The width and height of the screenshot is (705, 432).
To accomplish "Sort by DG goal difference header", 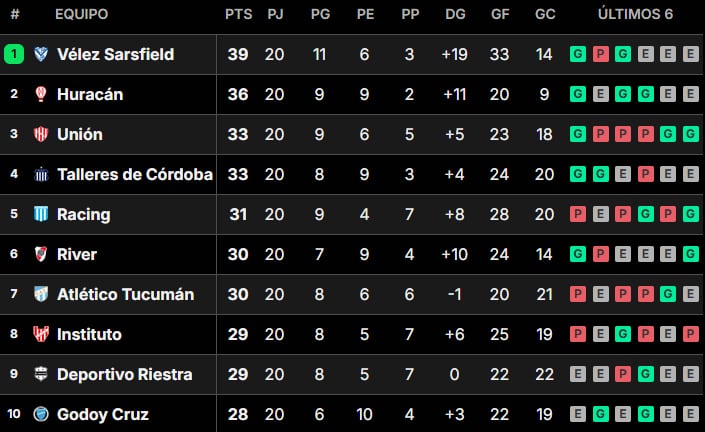I will click(x=455, y=14).
